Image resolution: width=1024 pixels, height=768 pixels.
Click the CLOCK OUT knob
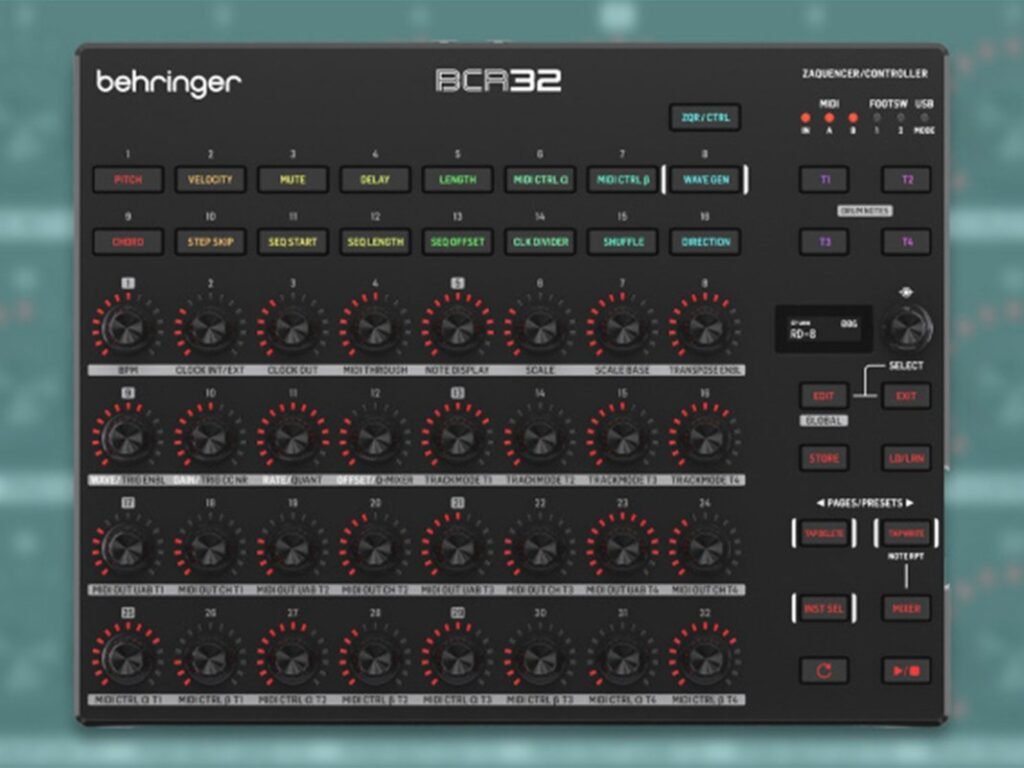[x=292, y=327]
